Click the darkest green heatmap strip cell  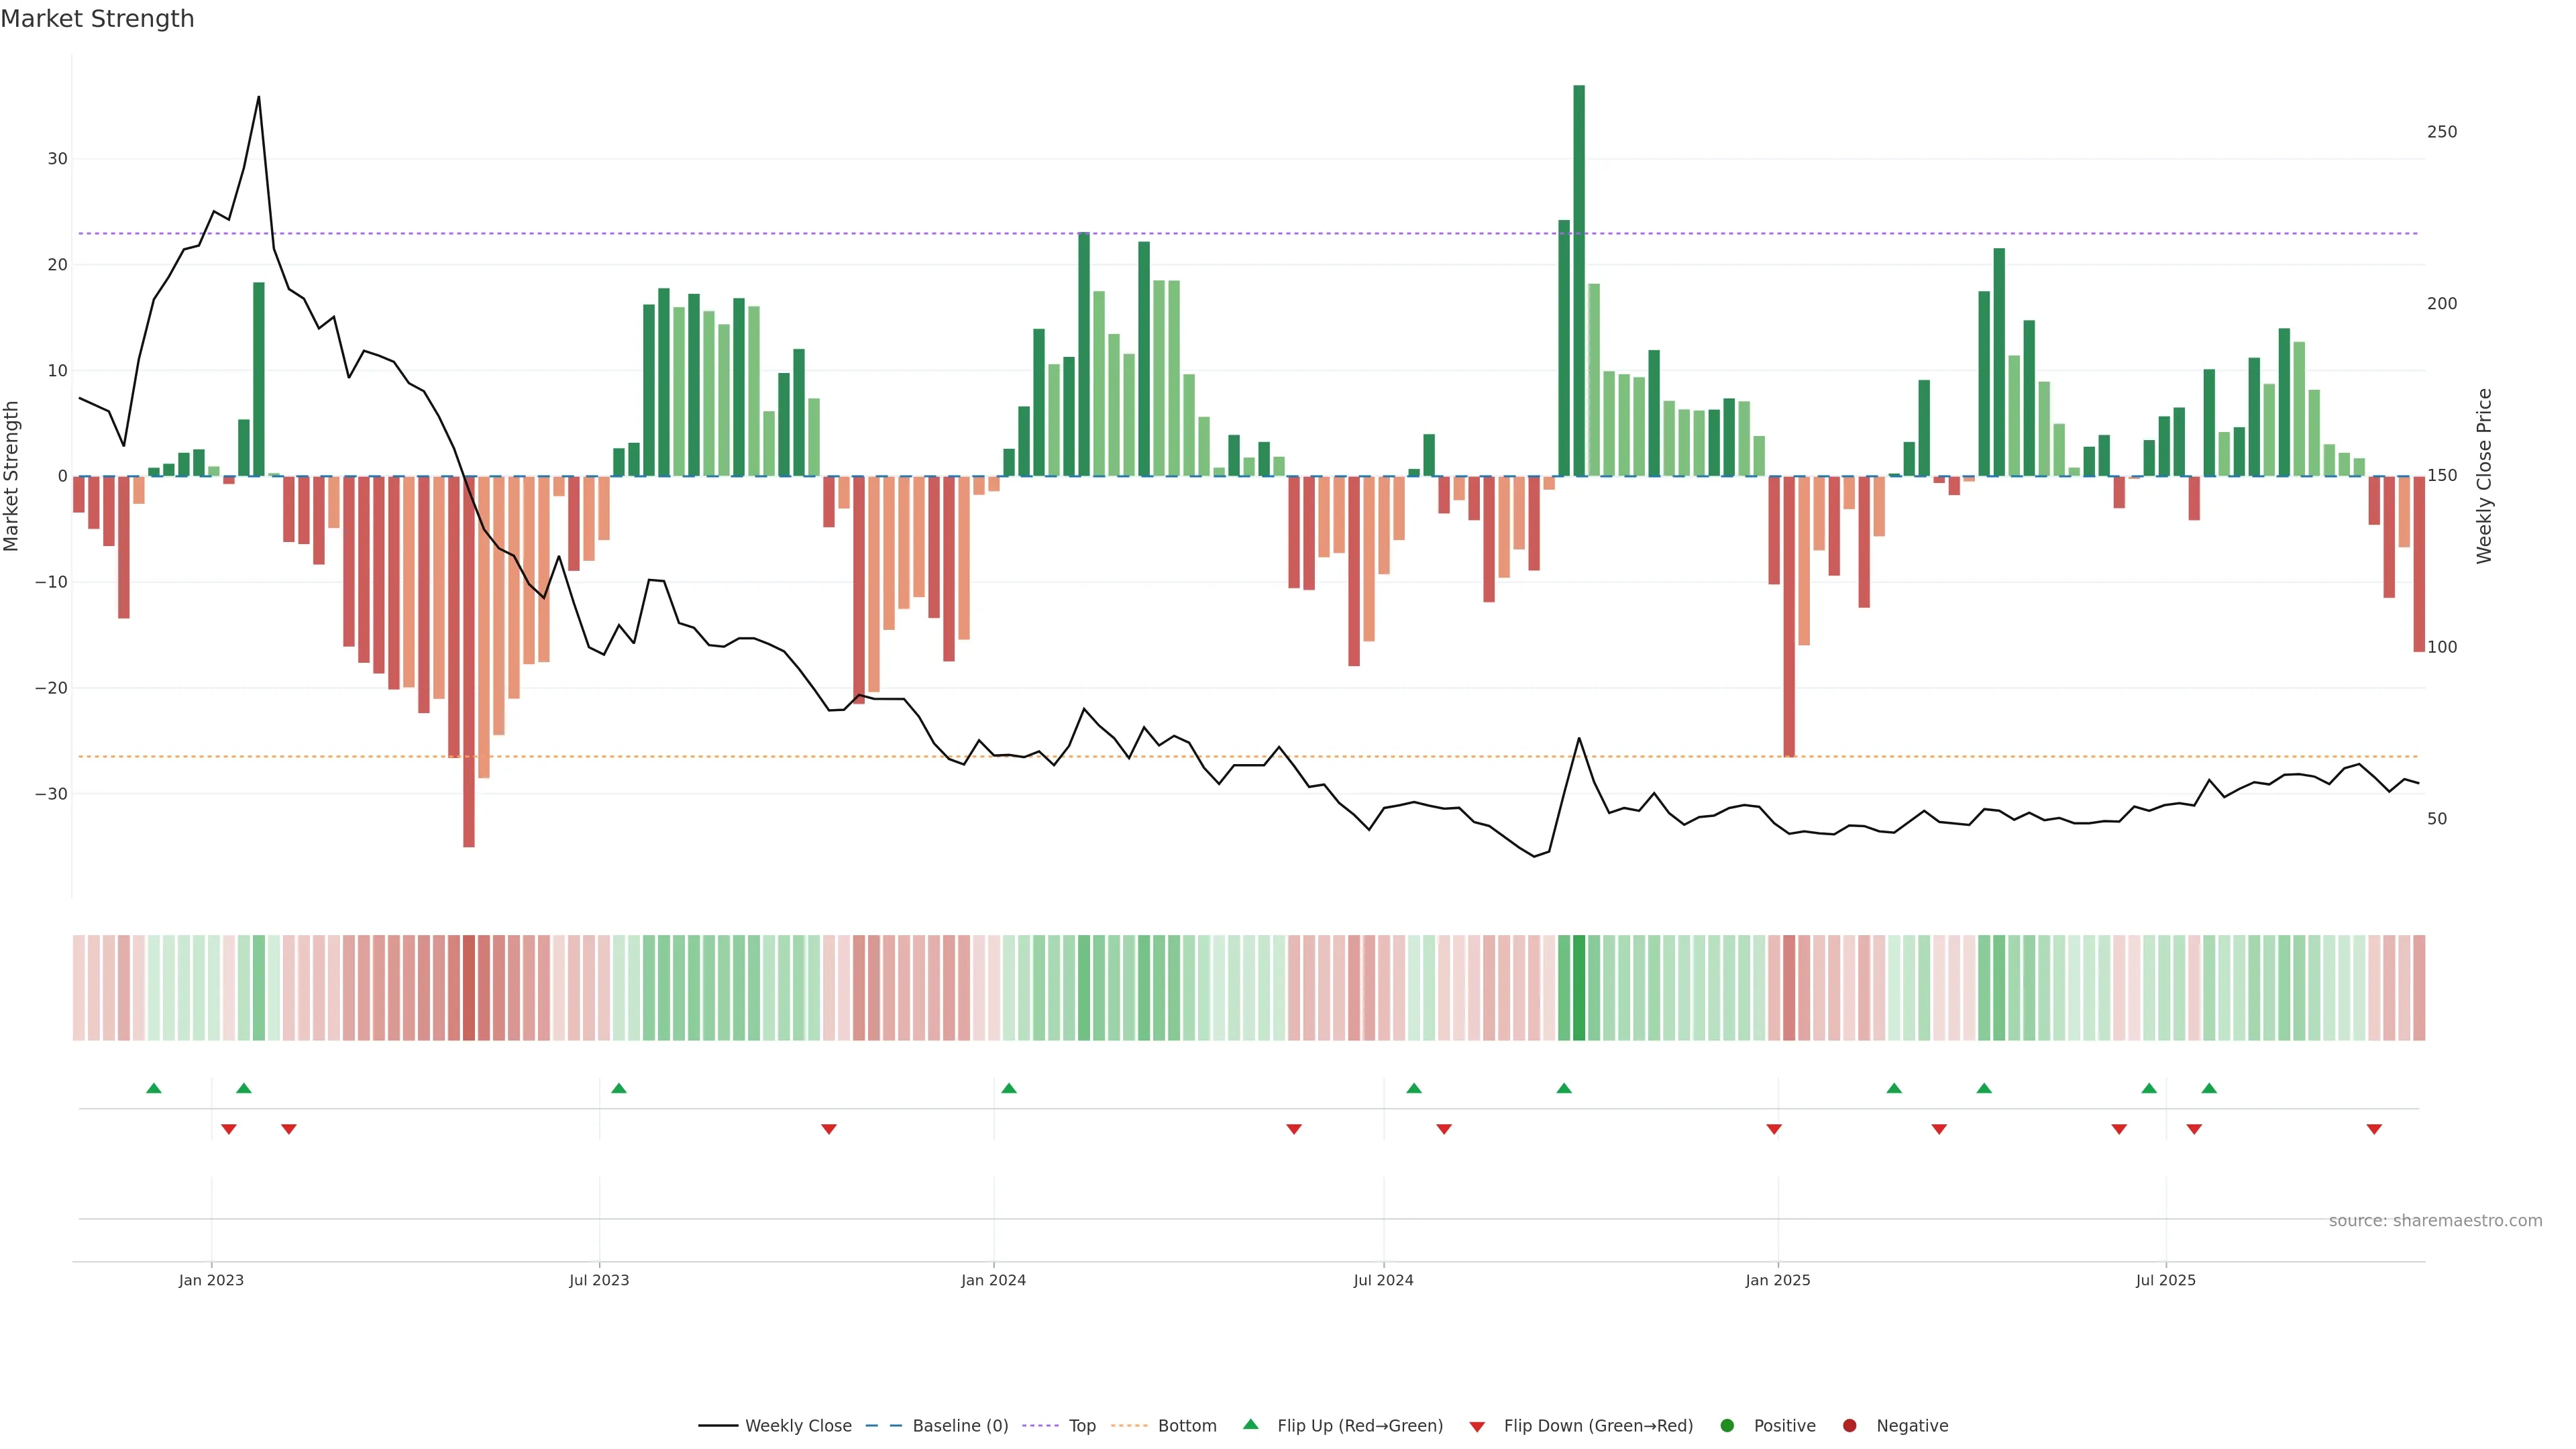click(x=1579, y=988)
